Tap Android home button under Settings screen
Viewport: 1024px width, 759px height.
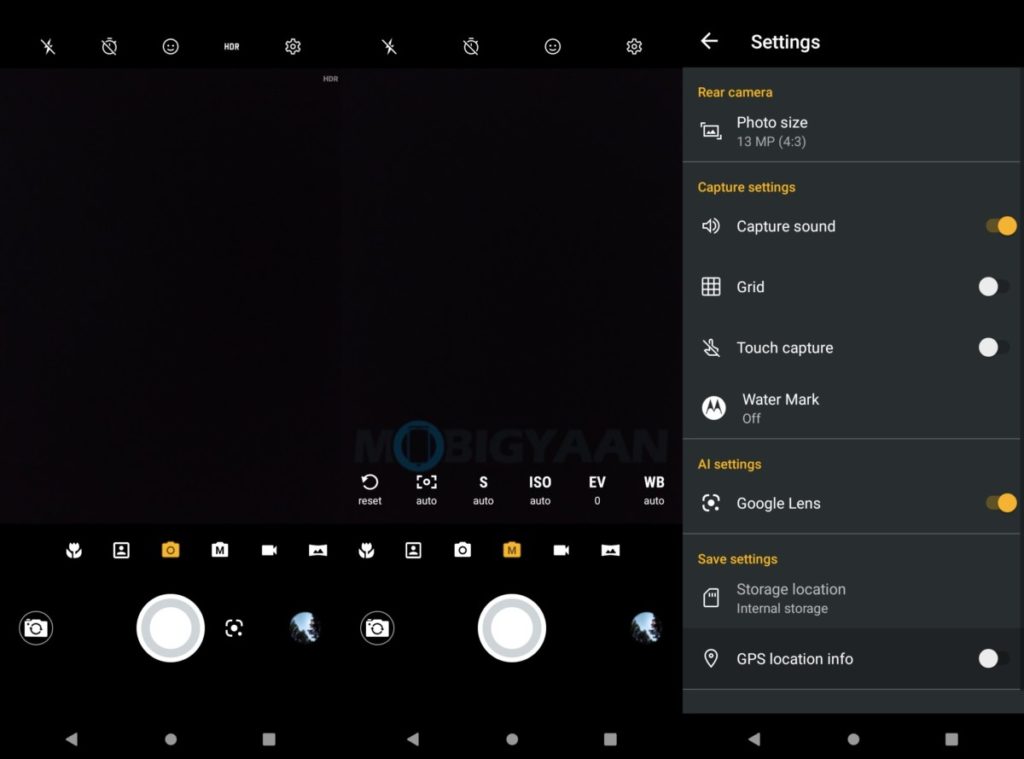point(853,739)
